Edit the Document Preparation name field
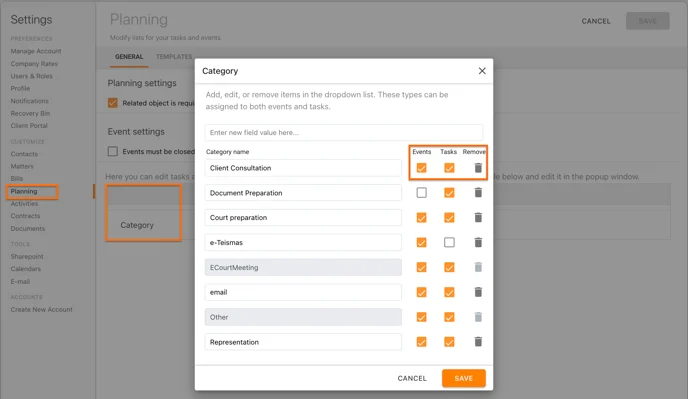Screen dimensions: 688x399 pos(303,193)
